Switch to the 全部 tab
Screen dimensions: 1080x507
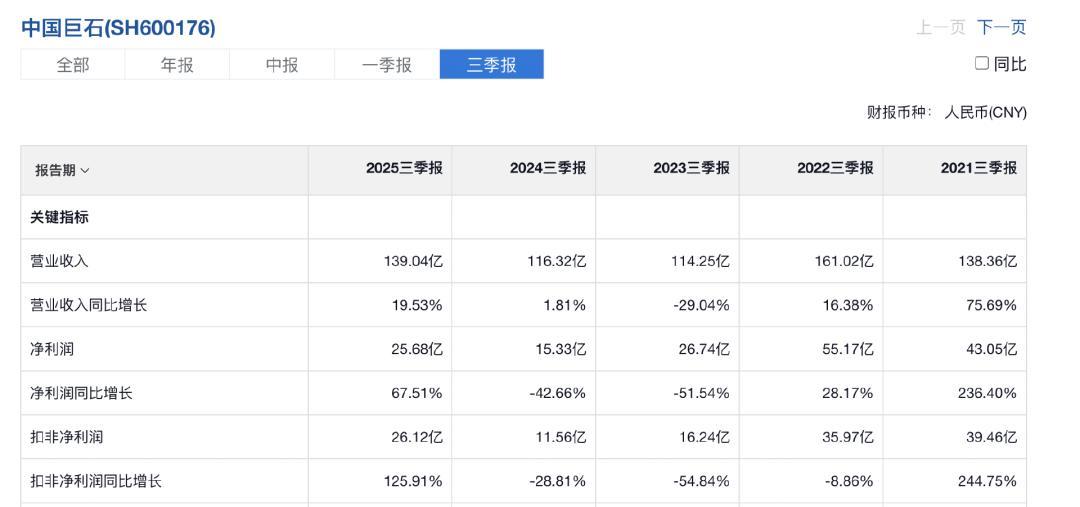pos(72,65)
